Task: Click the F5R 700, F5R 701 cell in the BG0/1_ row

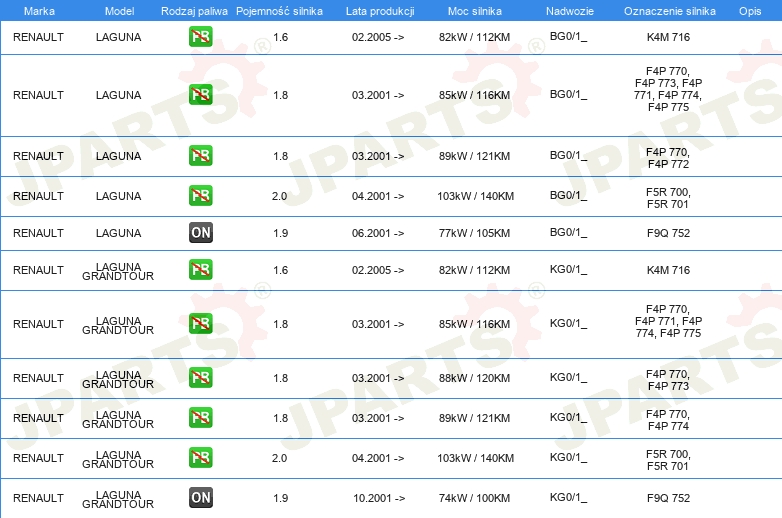Action: (668, 198)
